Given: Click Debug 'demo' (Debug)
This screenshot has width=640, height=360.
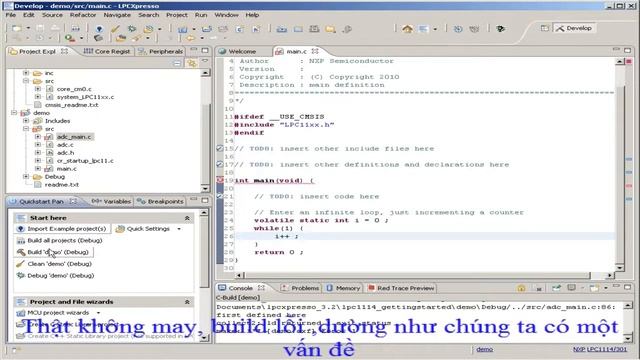Looking at the screenshot, I should [x=56, y=276].
